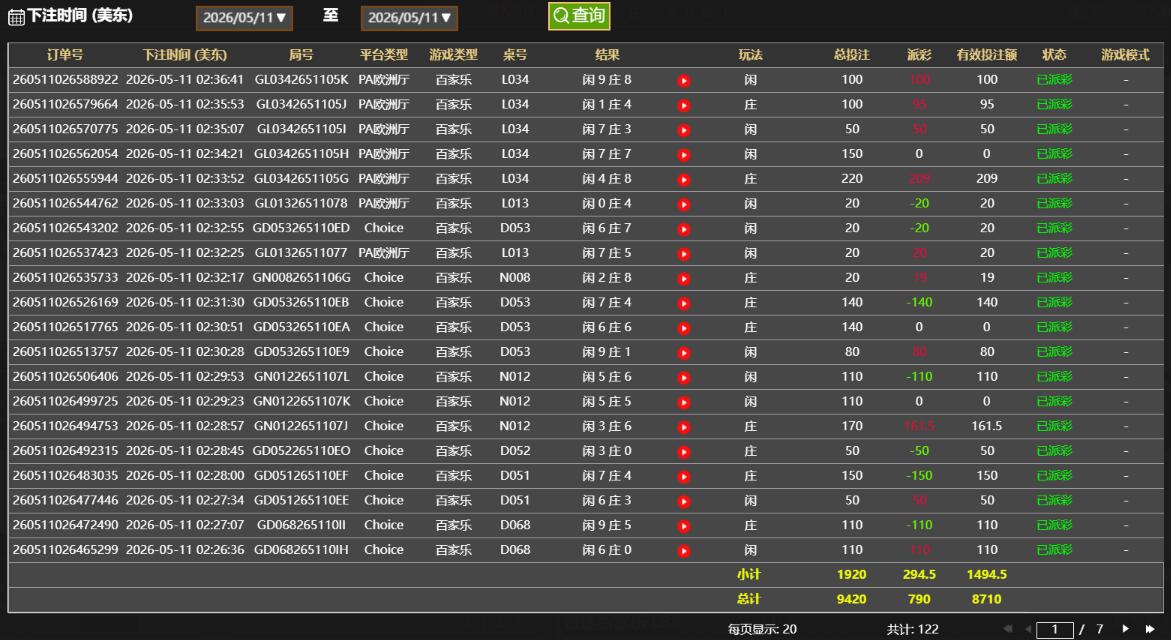Play replay for order 260511026513757
This screenshot has width=1171, height=640.
pos(683,352)
